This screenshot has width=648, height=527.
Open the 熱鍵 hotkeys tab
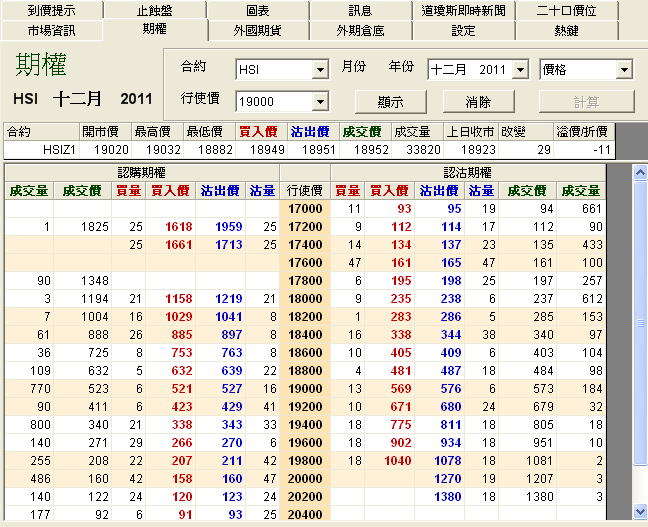pyautogui.click(x=566, y=30)
